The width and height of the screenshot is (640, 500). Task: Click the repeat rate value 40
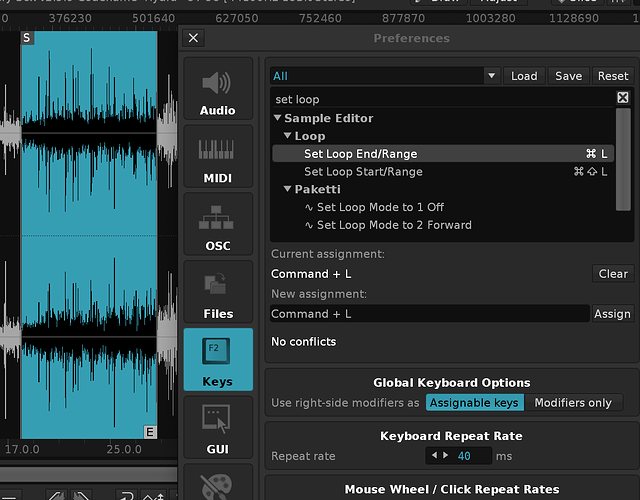click(464, 456)
